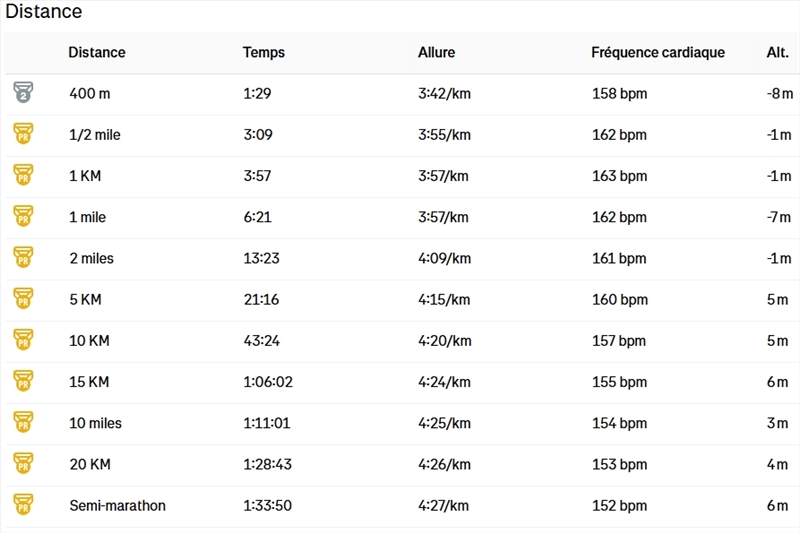Image resolution: width=800 pixels, height=533 pixels.
Task: Click the Fréquence cardiaque column header
Action: click(x=658, y=53)
